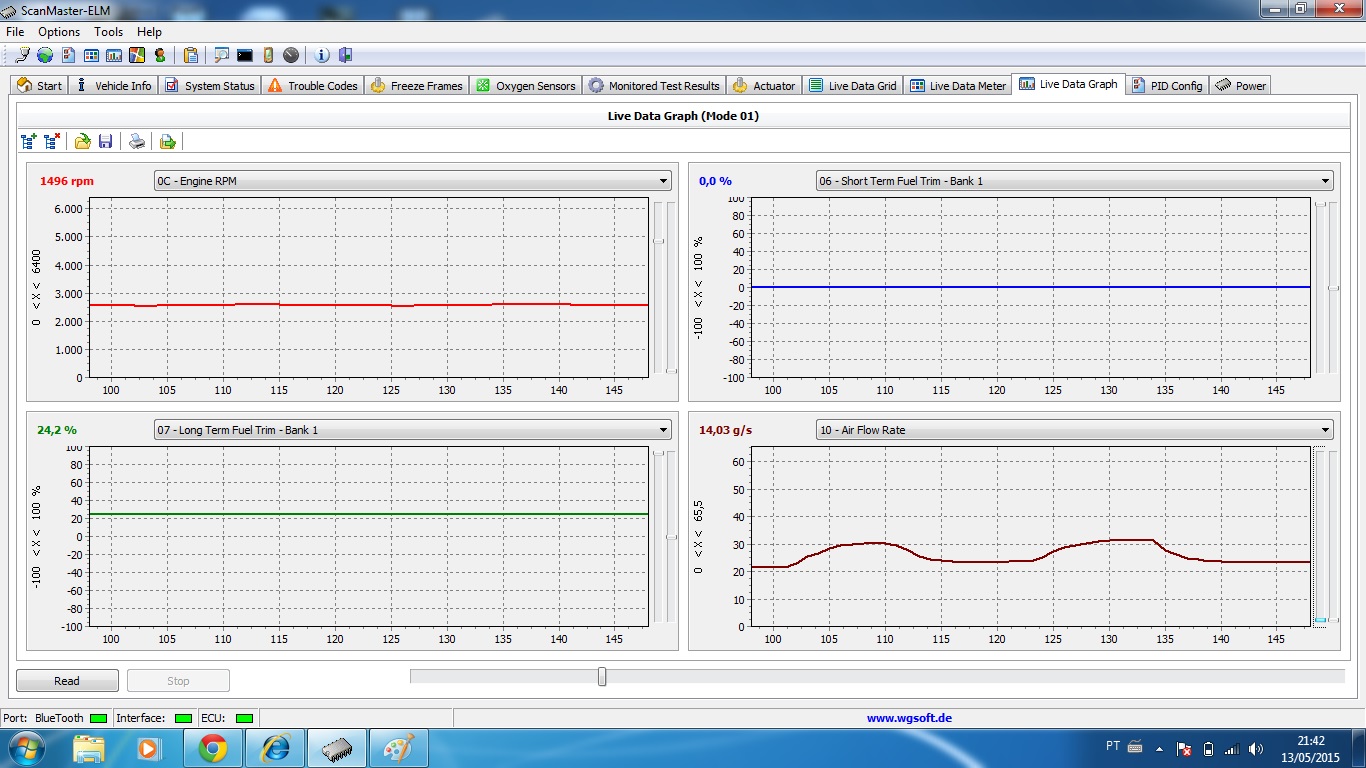Visit the www.wgsoft.de link
Image resolution: width=1366 pixels, height=768 pixels.
[x=908, y=718]
